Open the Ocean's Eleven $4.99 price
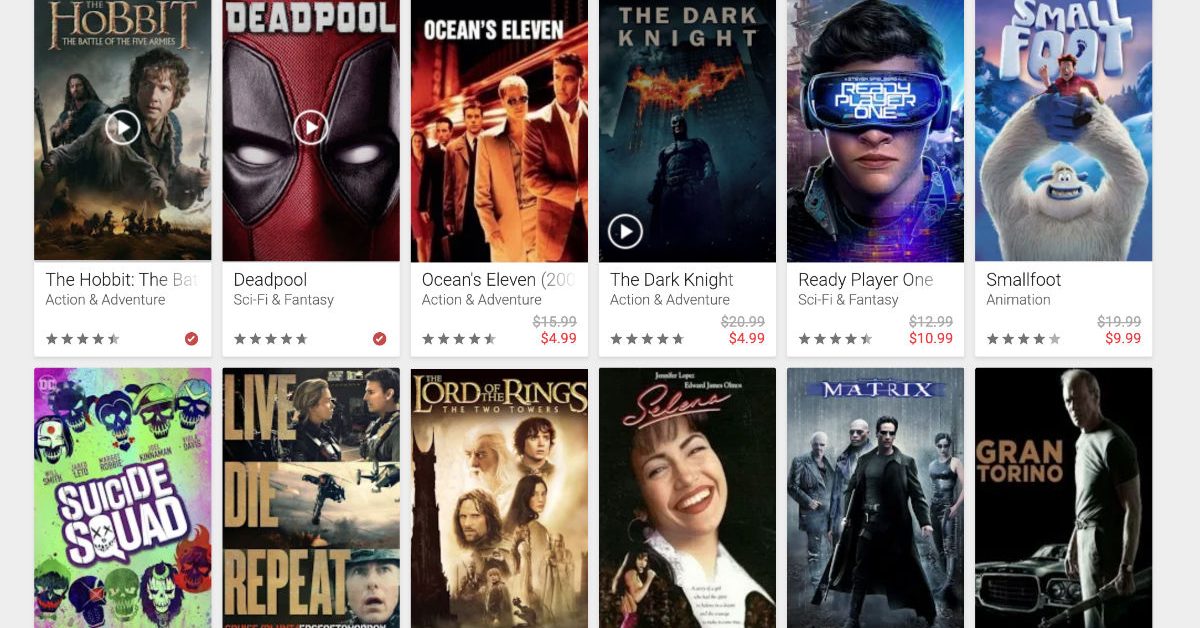This screenshot has width=1200, height=628. click(558, 339)
